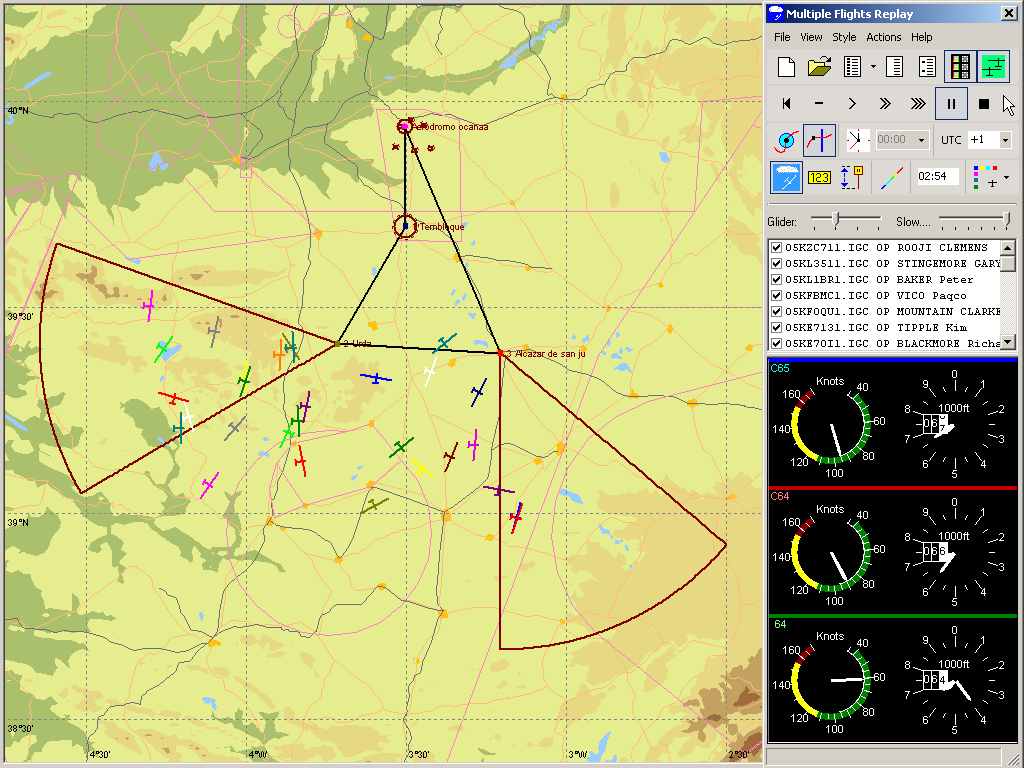Click the rainbow colored track line icon

[889, 177]
